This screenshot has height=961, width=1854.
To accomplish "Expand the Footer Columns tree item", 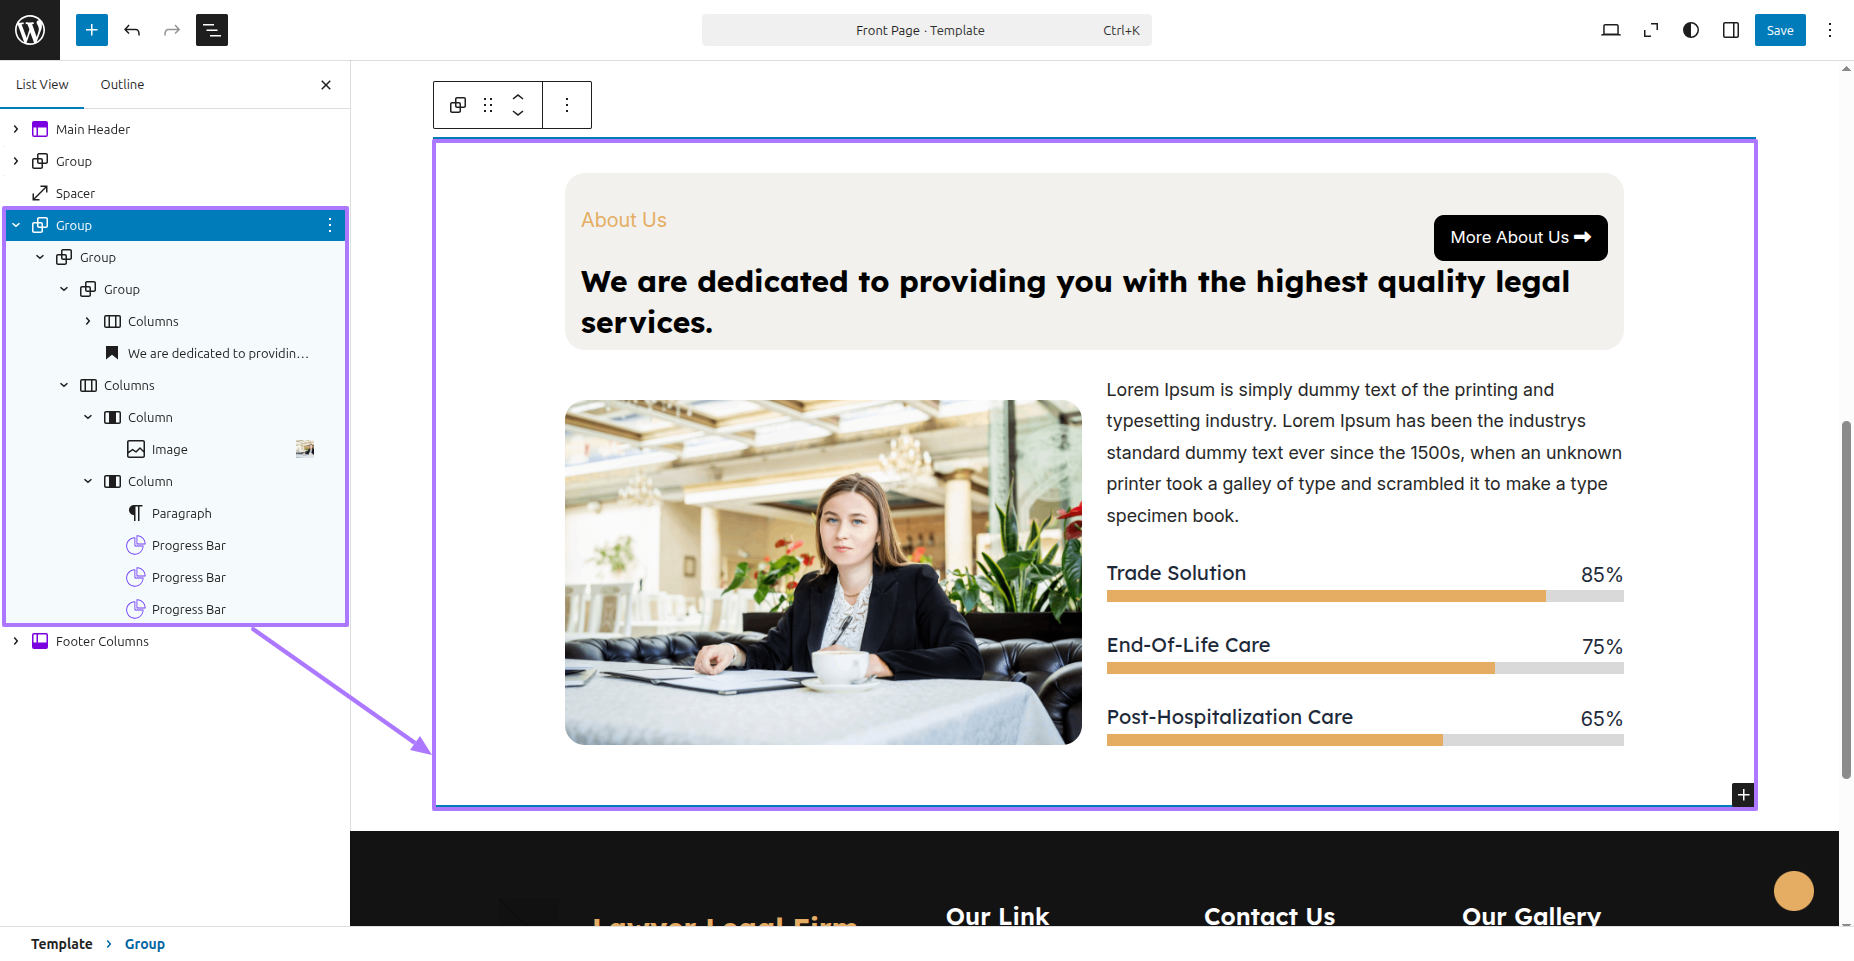I will pos(16,641).
